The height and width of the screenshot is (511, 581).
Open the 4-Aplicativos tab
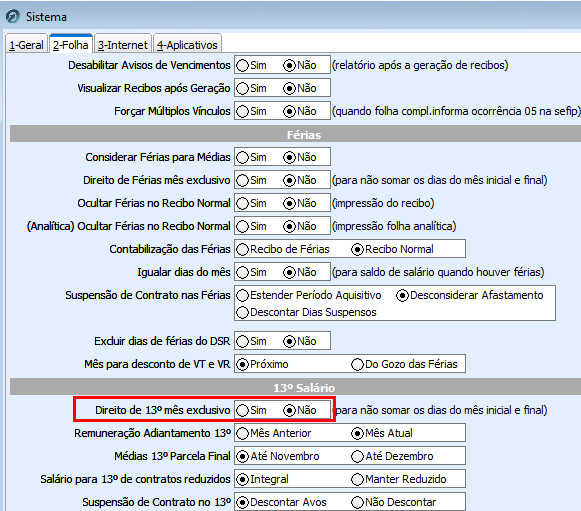point(187,45)
